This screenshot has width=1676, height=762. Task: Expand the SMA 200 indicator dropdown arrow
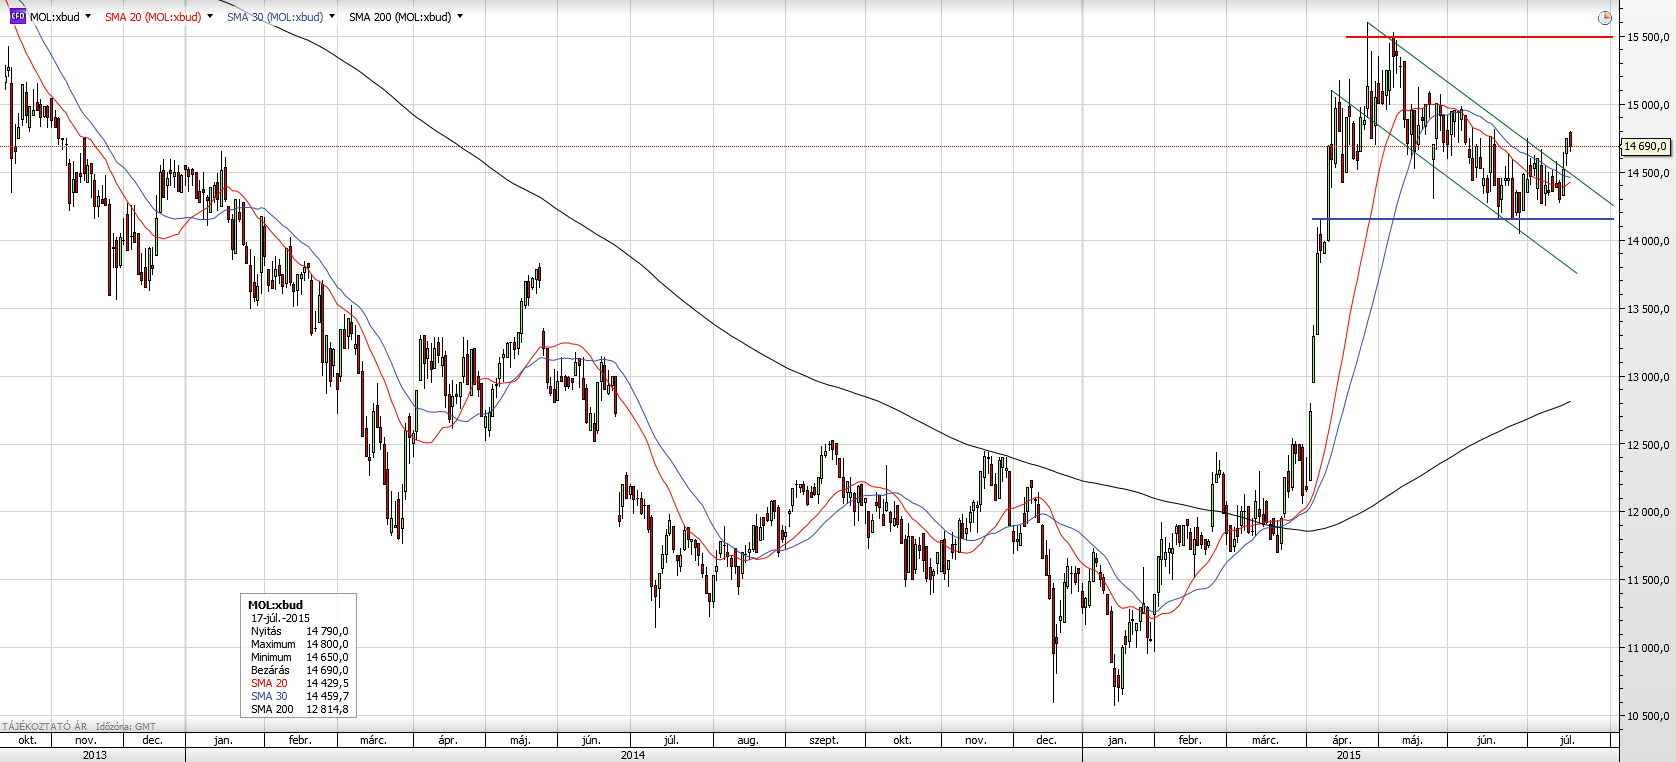coord(460,16)
